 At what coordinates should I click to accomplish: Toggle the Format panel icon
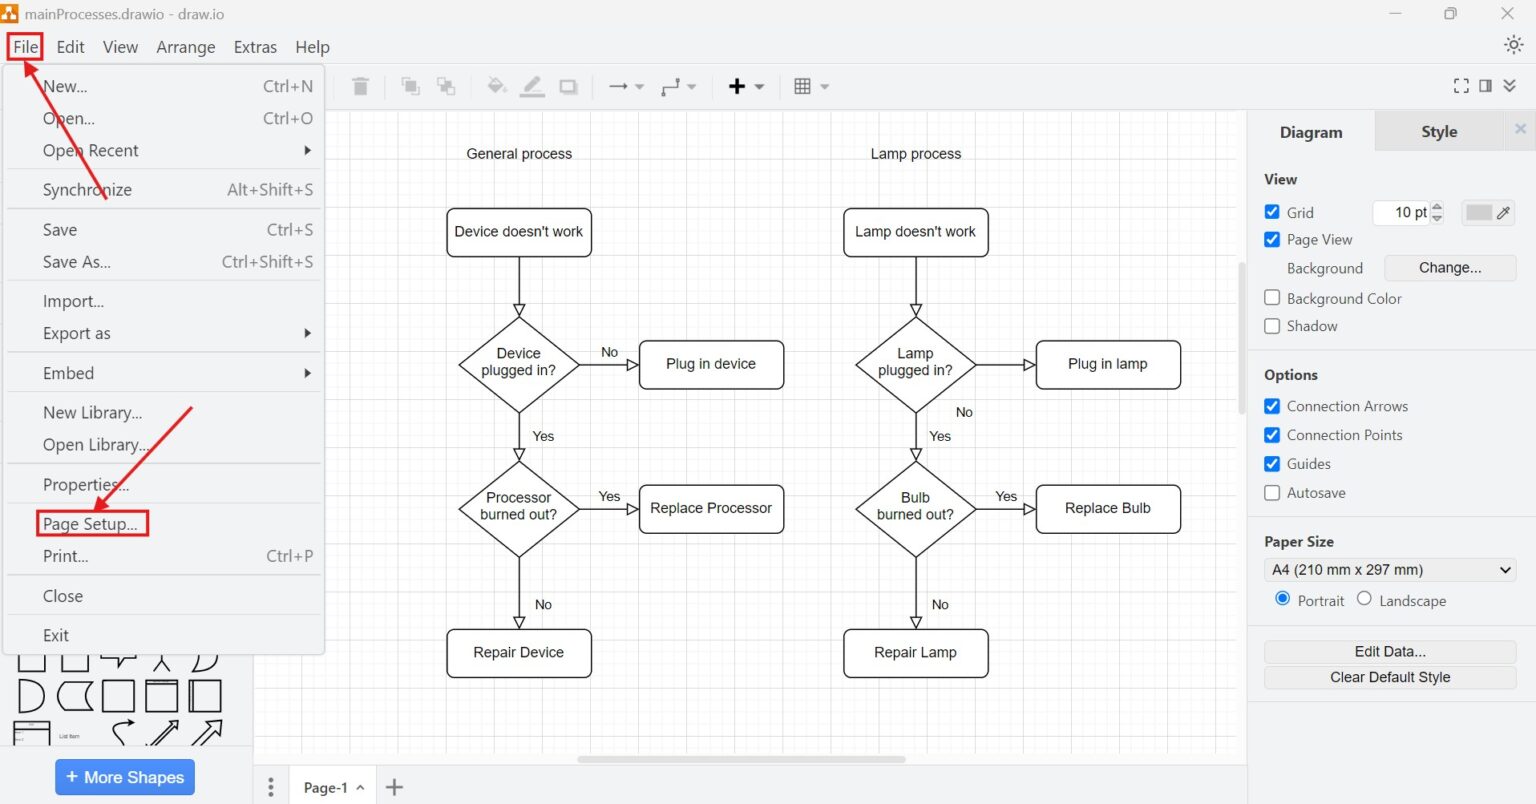1487,85
